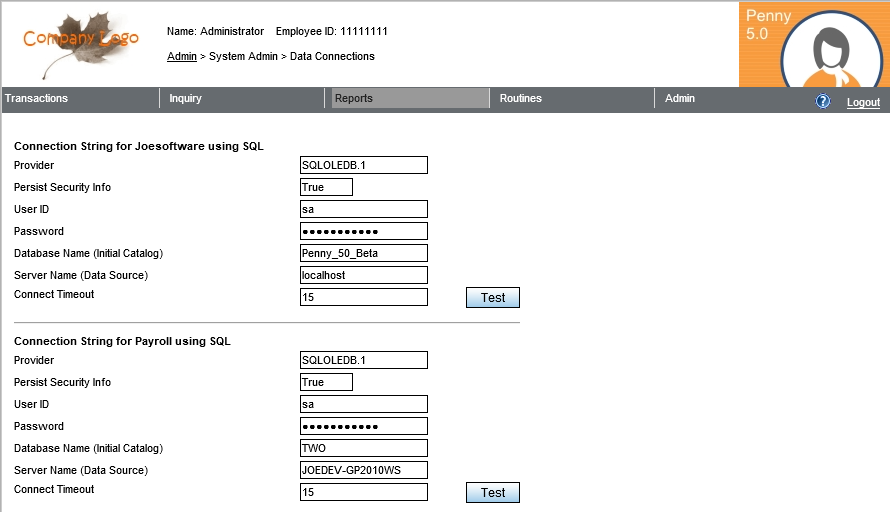The height and width of the screenshot is (512, 890).
Task: Open the Routines menu
Action: coord(521,98)
